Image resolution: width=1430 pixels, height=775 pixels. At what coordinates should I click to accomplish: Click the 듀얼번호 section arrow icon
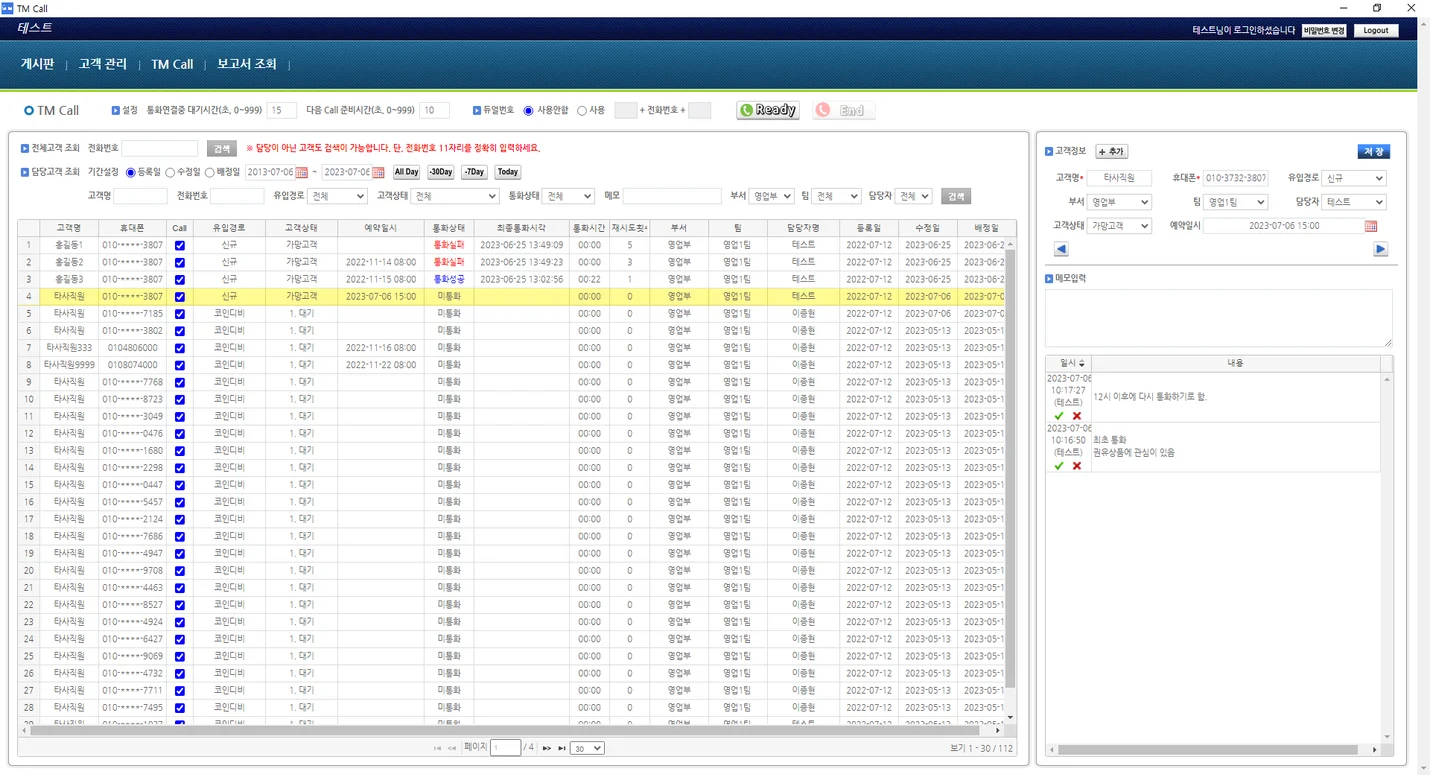pyautogui.click(x=477, y=110)
